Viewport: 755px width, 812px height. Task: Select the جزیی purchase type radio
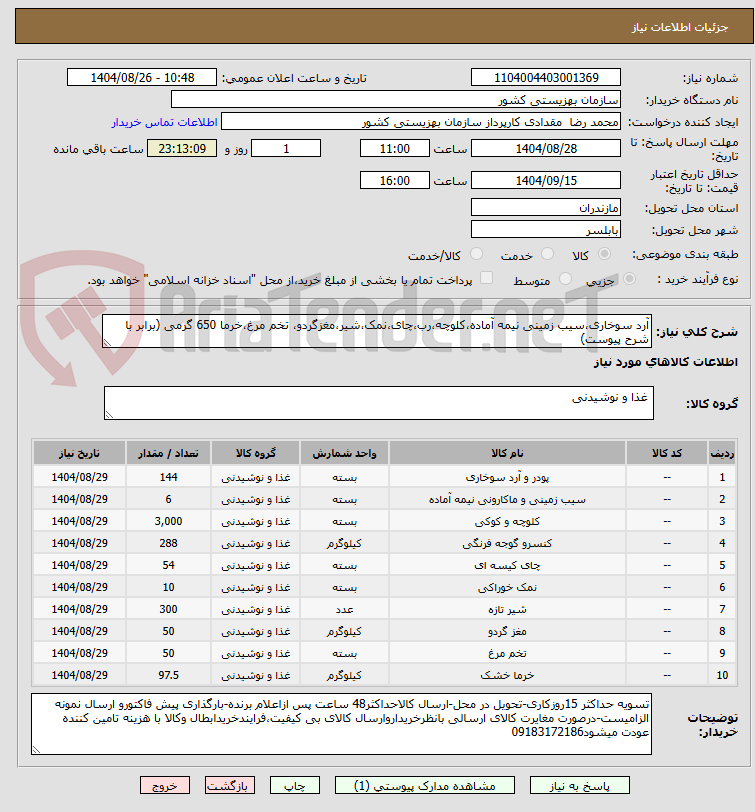pos(629,279)
